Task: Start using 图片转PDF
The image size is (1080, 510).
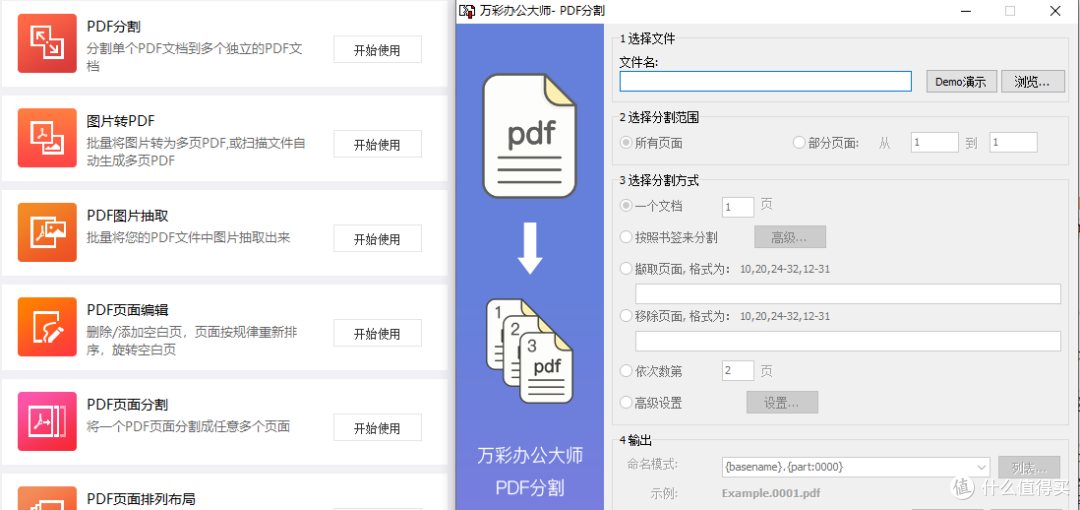Action: pyautogui.click(x=377, y=145)
